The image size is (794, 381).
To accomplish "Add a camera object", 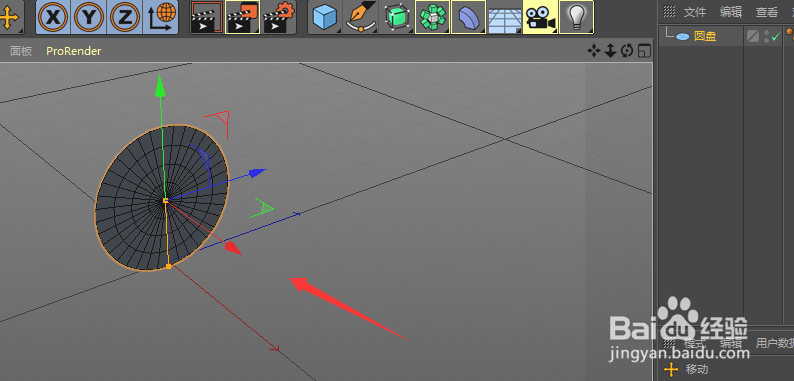I will pyautogui.click(x=540, y=17).
